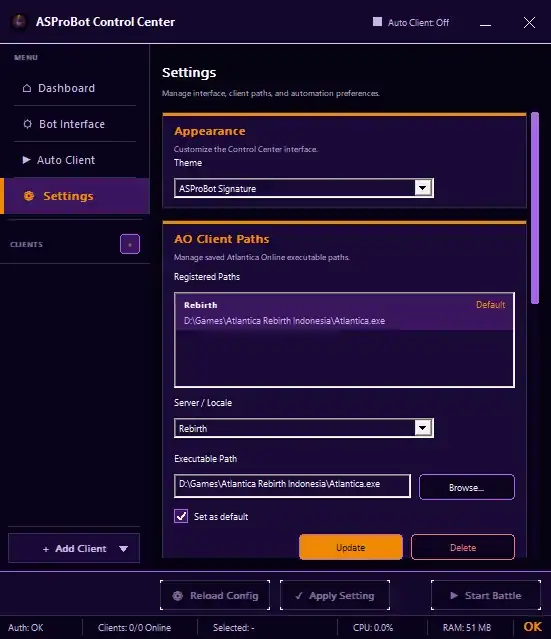
Task: Click the Executable Path input field
Action: pos(292,485)
